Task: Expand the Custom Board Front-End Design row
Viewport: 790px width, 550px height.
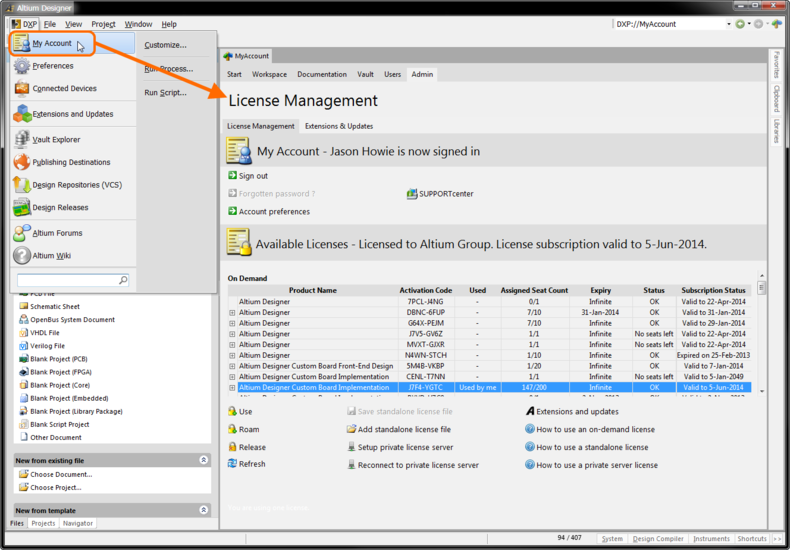Action: [232, 366]
